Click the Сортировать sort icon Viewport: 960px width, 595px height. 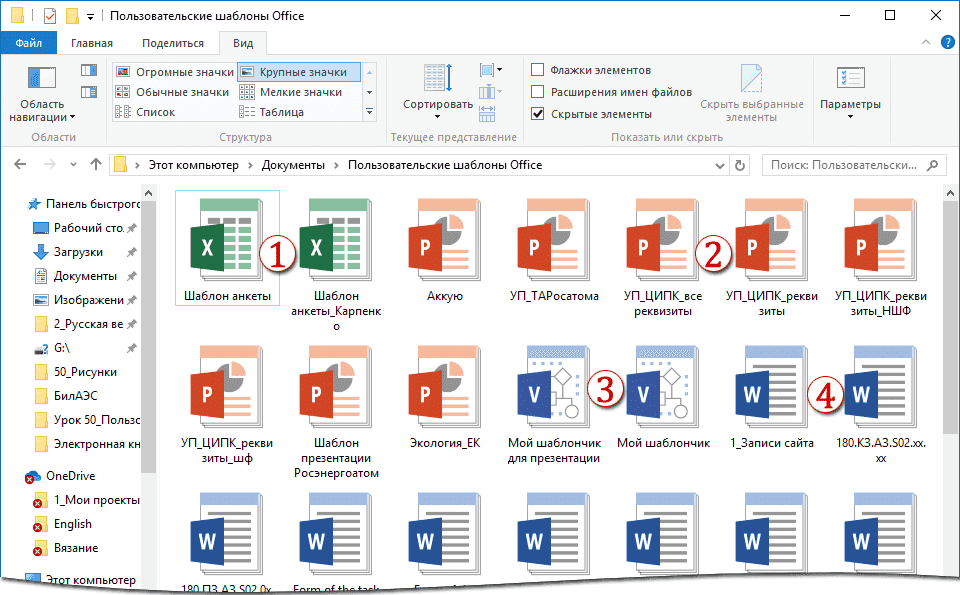coord(438,81)
